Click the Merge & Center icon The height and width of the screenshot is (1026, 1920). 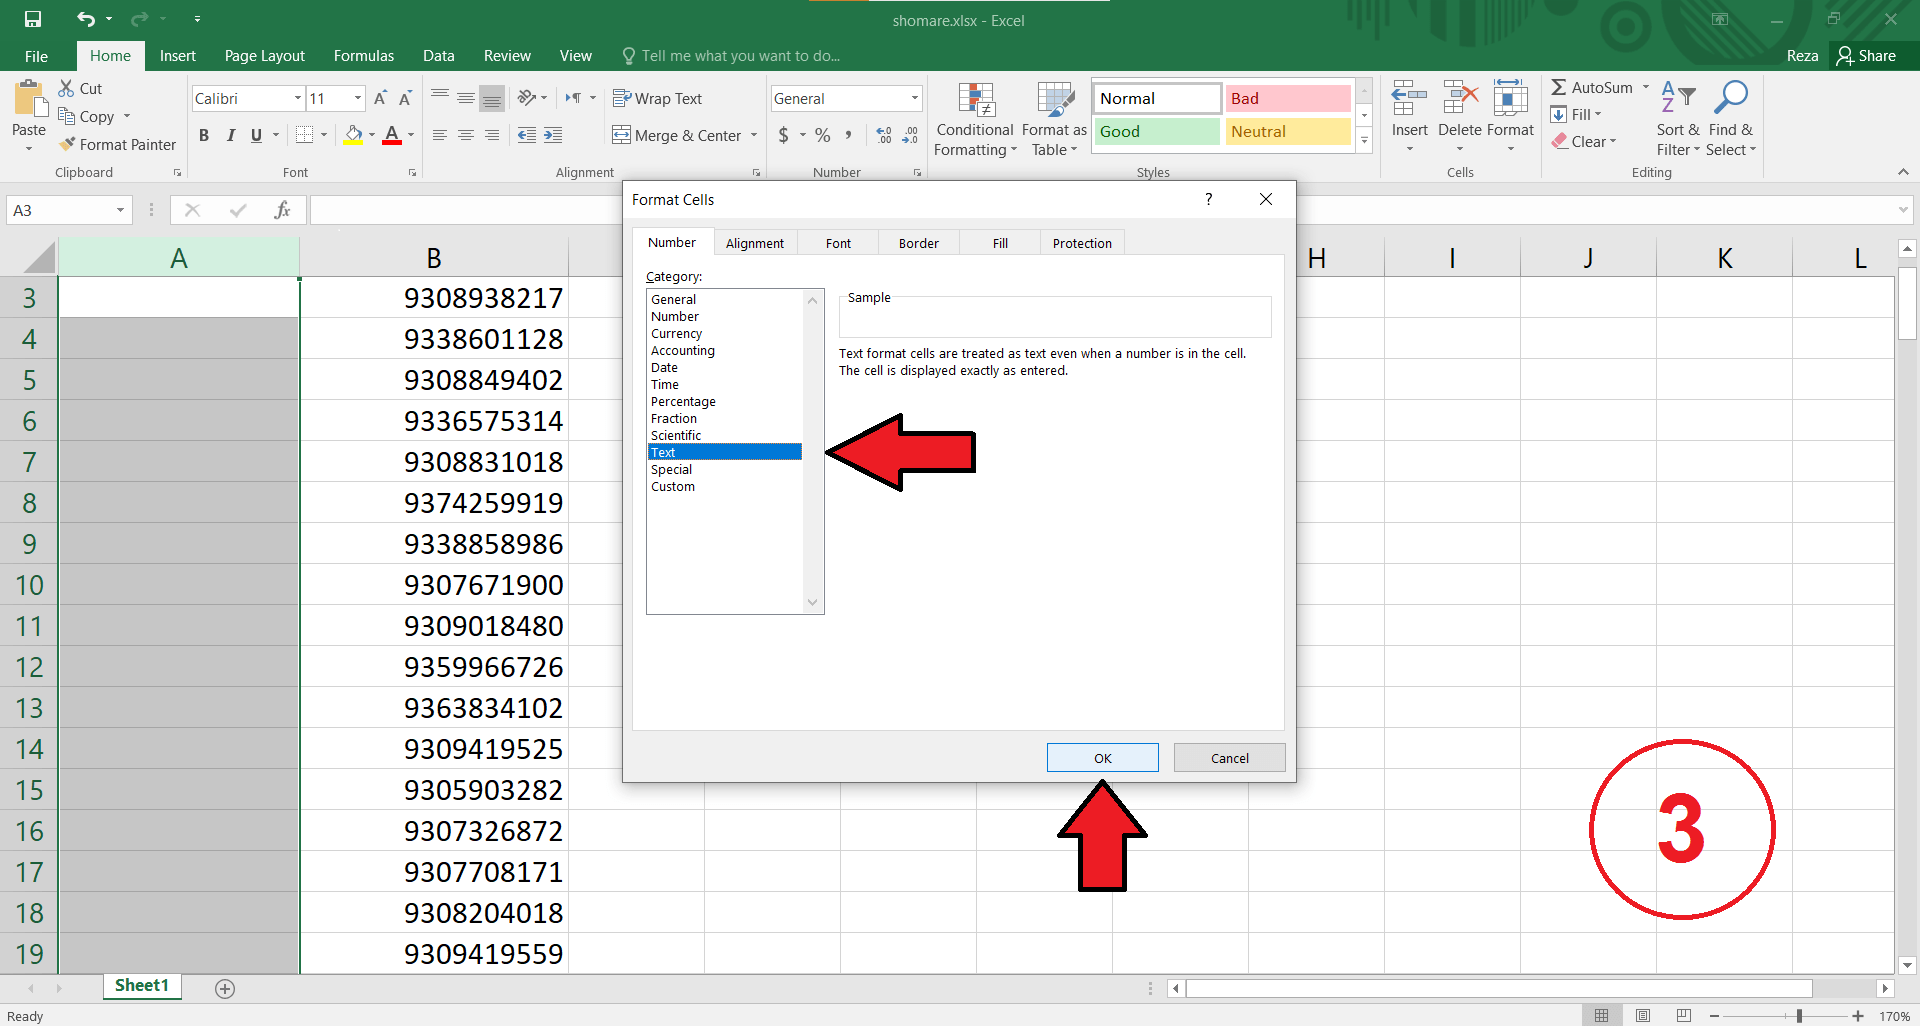(622, 135)
